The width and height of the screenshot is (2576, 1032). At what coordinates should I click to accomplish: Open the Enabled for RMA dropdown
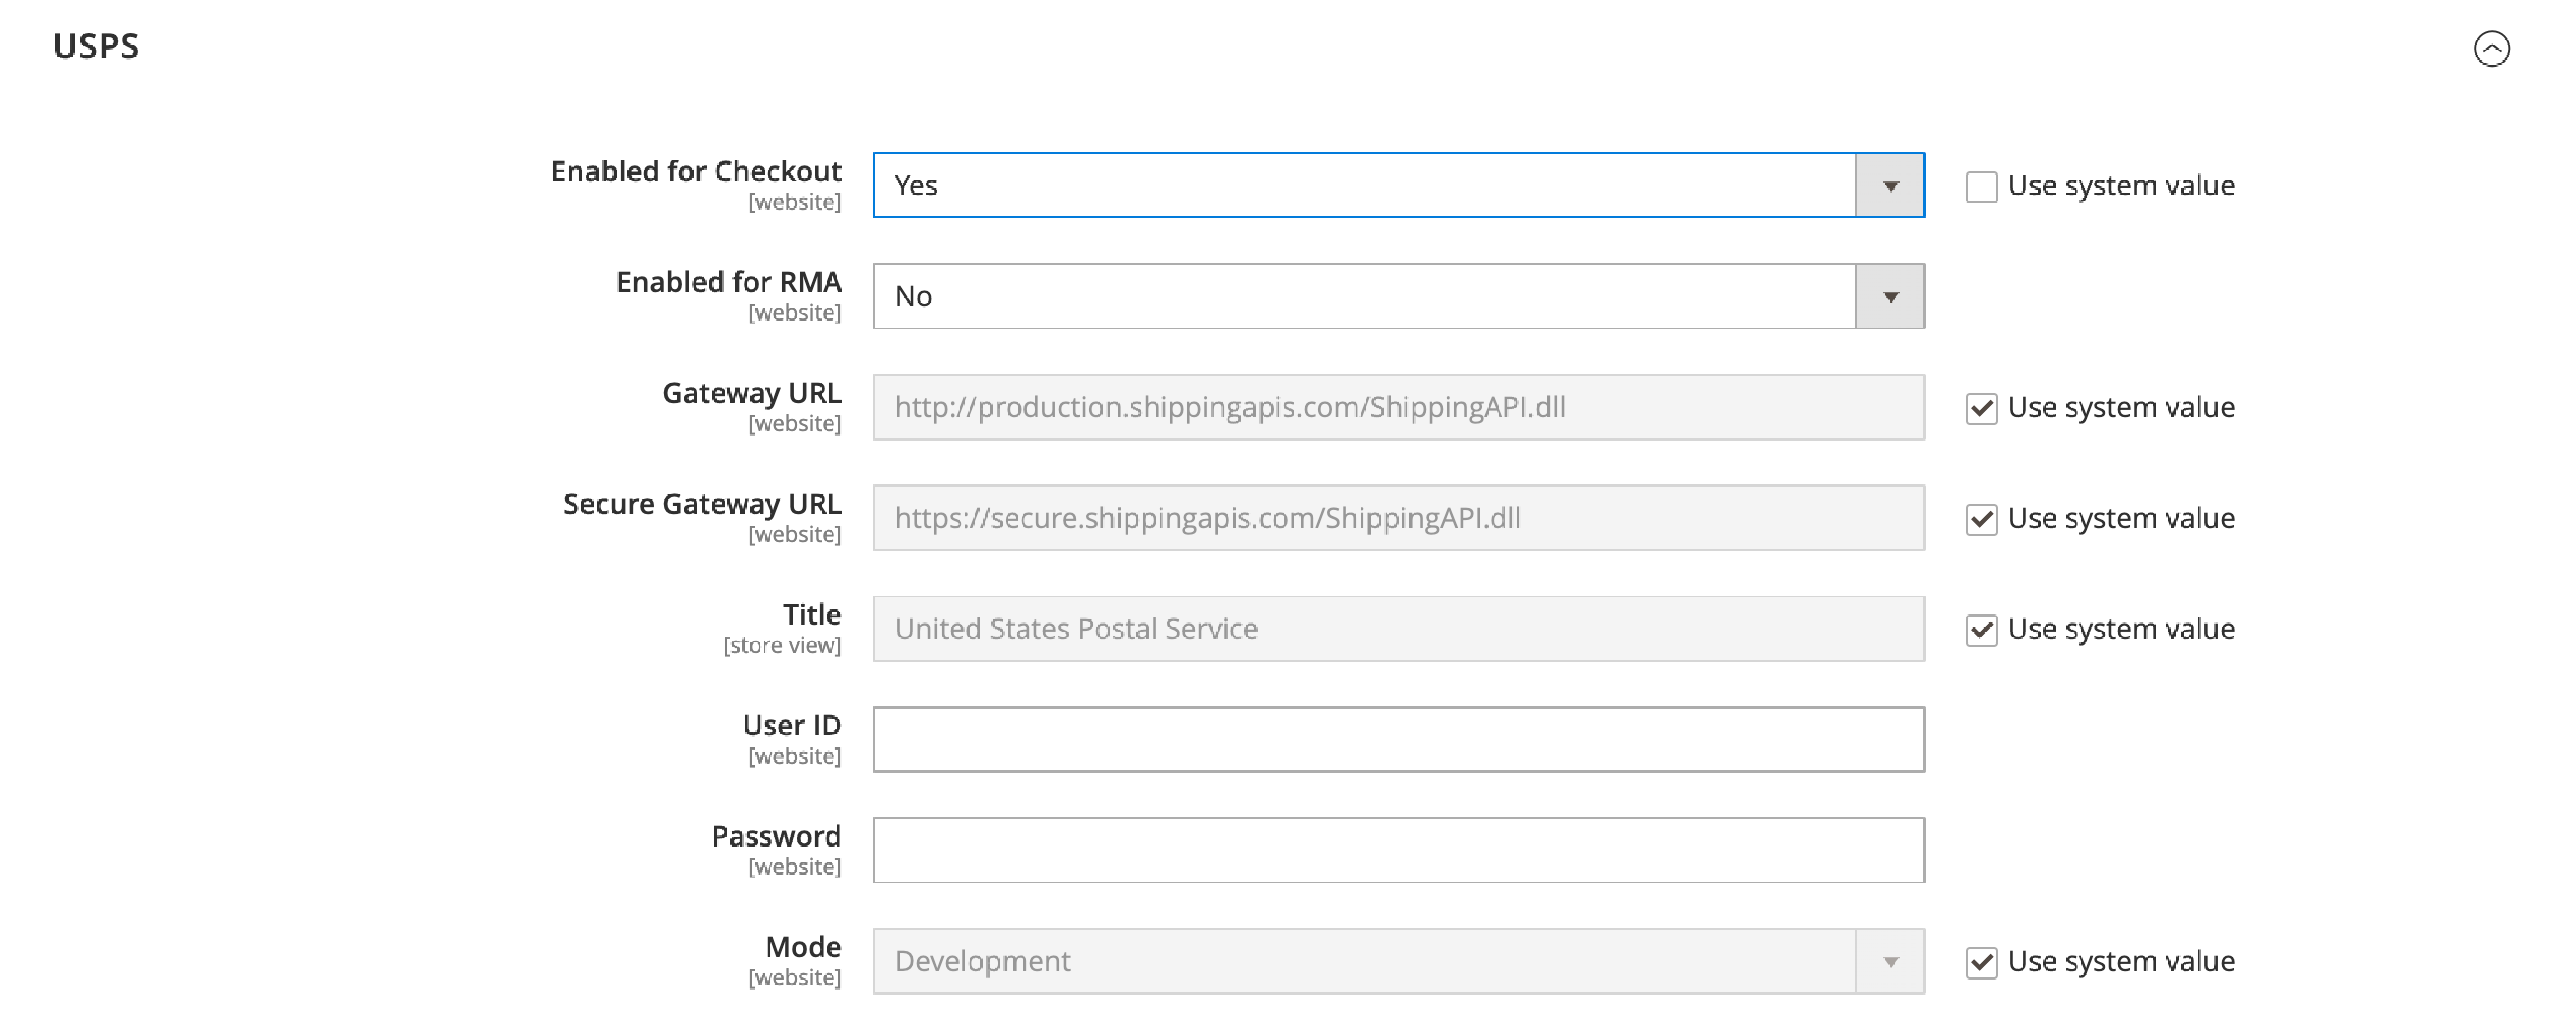pos(1398,296)
